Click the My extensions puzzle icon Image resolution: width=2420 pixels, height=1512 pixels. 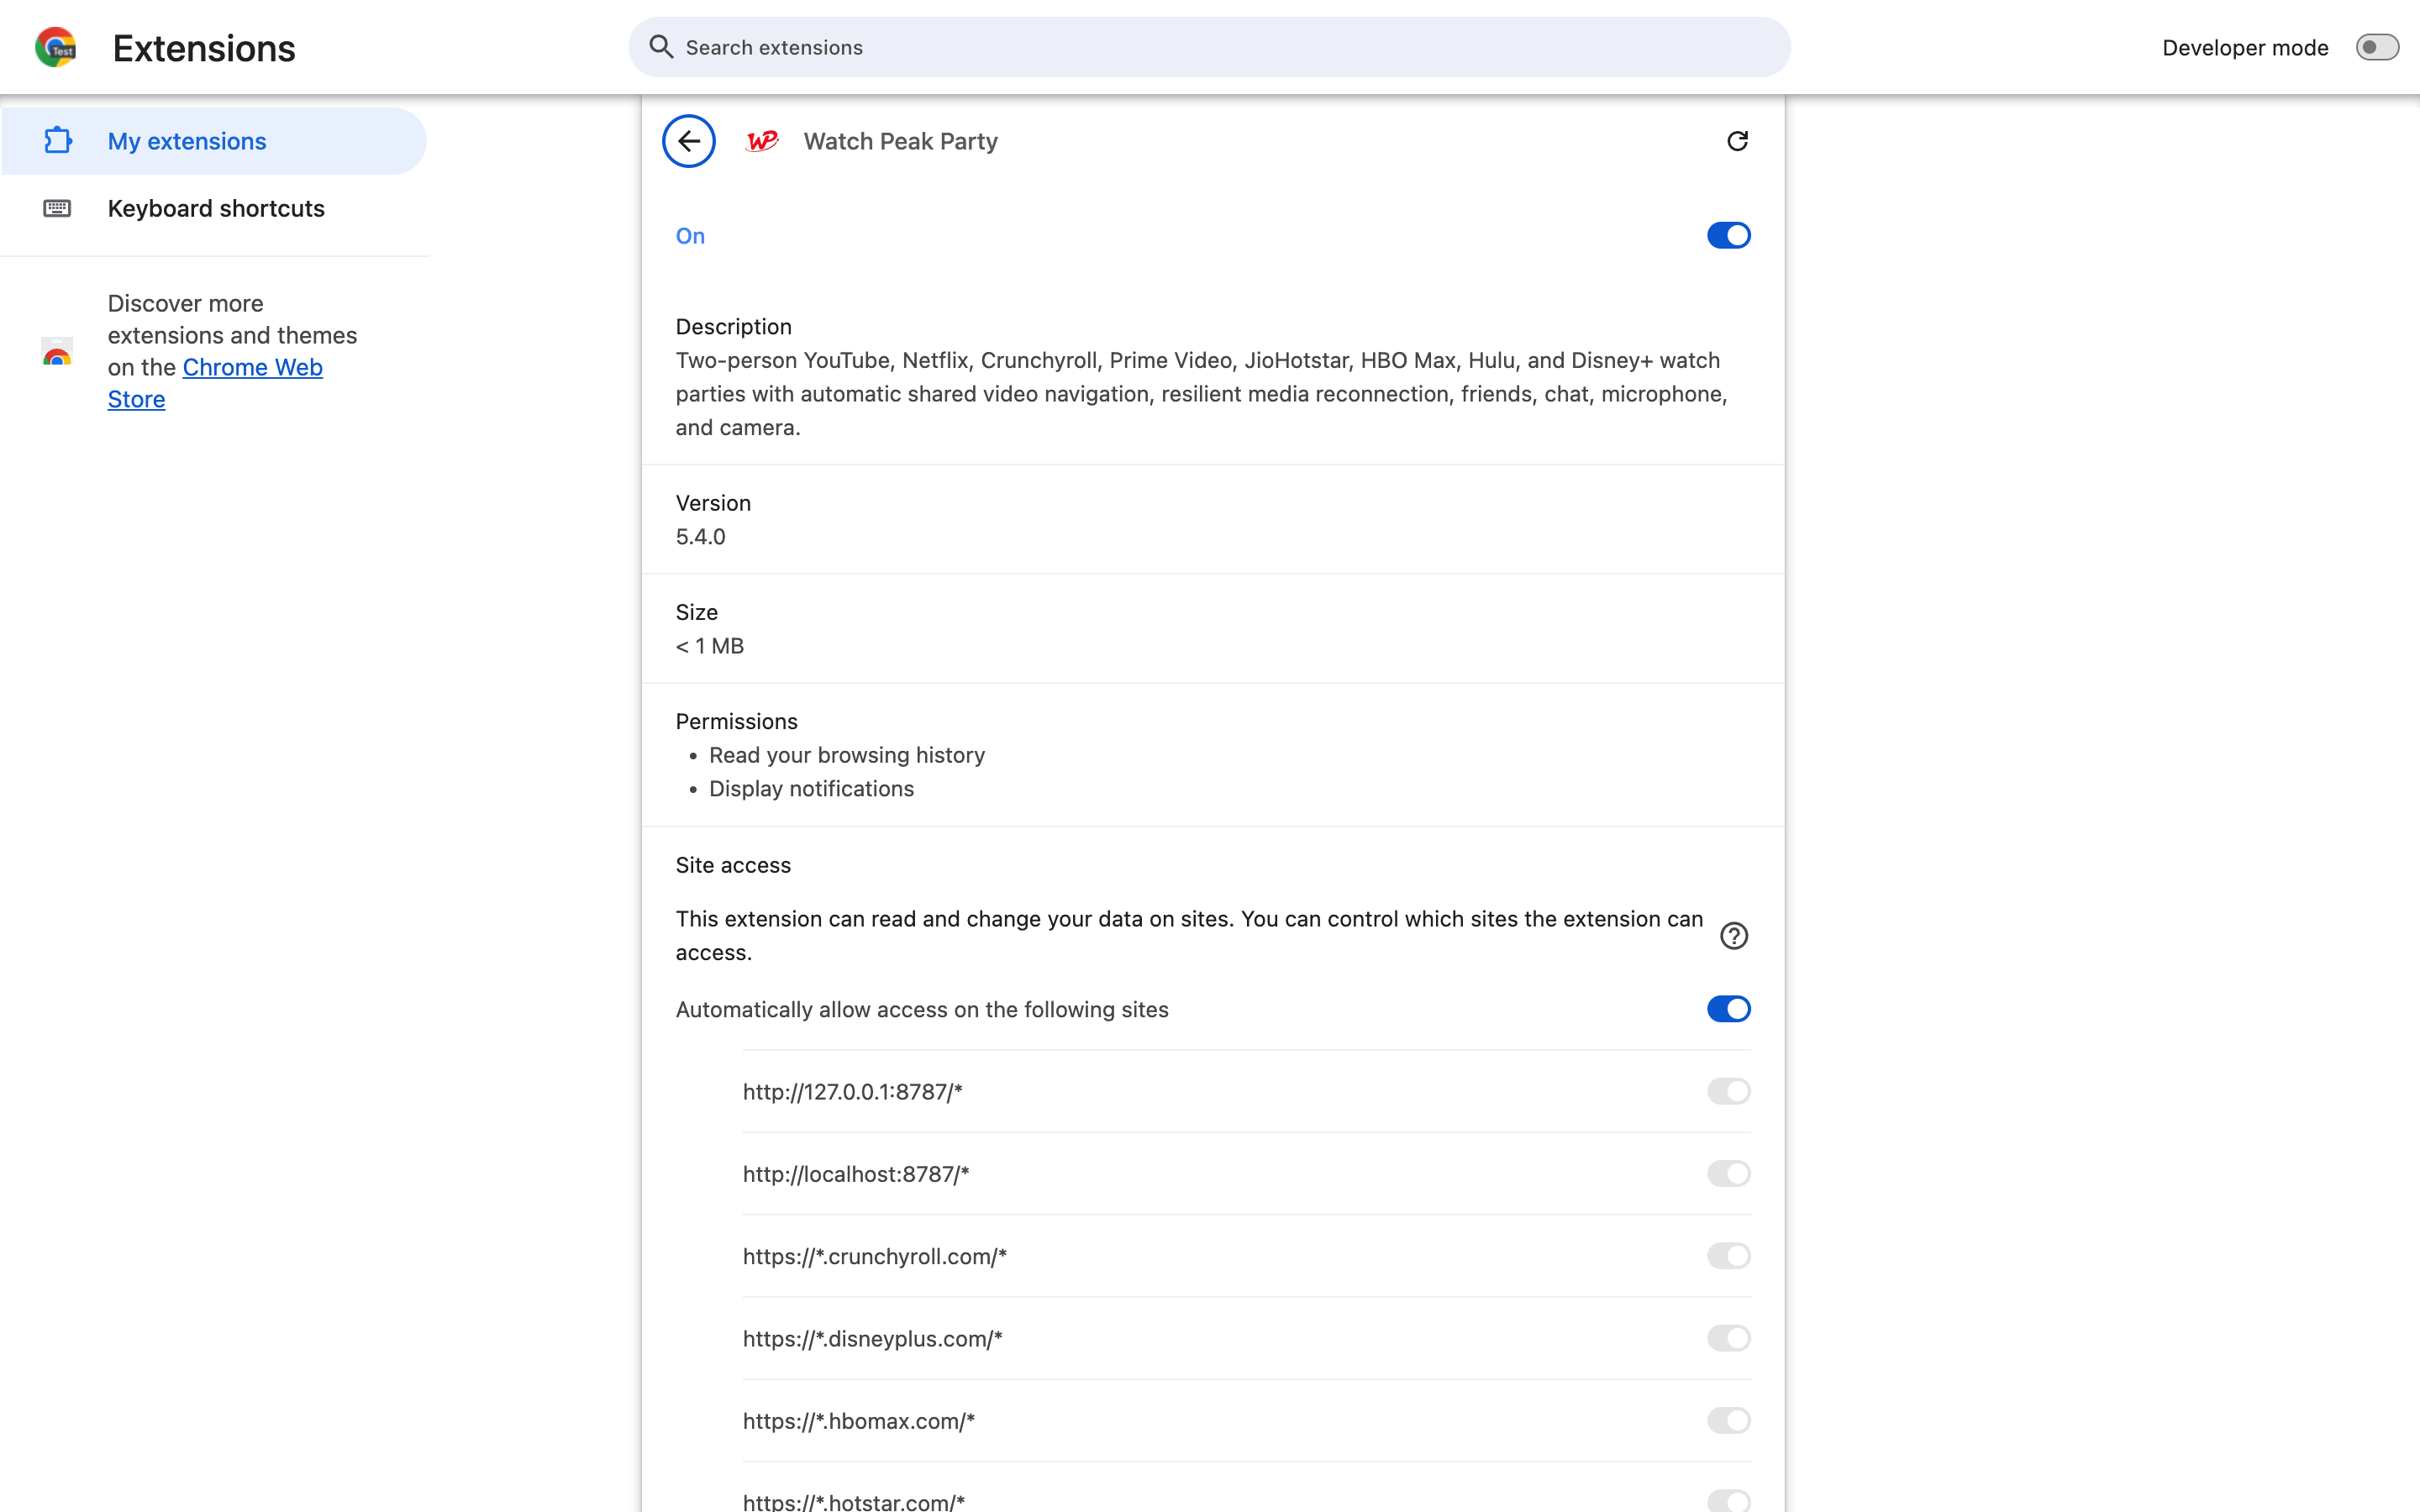point(58,141)
